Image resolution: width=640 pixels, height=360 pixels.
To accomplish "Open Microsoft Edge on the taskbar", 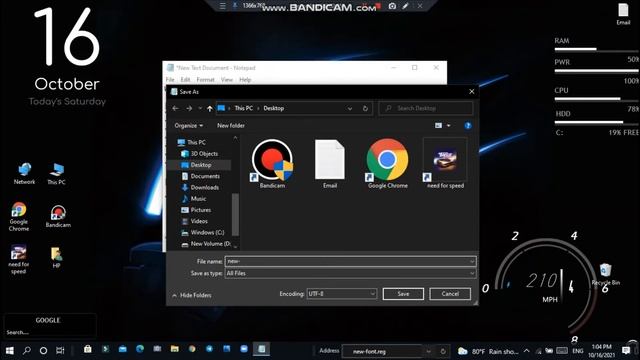I will (x=140, y=349).
